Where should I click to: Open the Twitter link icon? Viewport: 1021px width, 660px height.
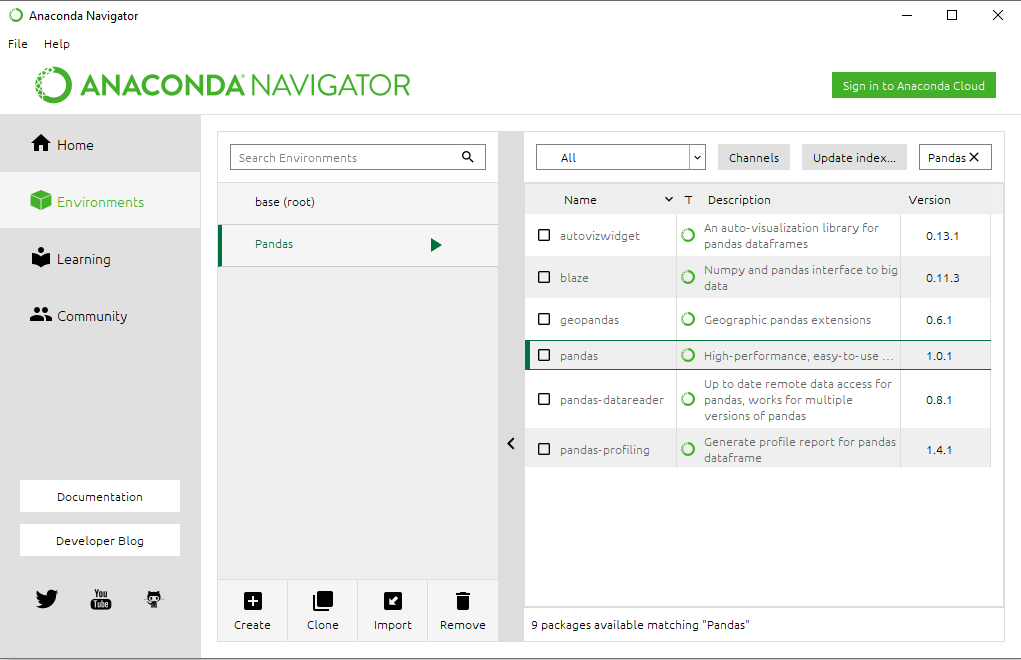click(x=47, y=598)
